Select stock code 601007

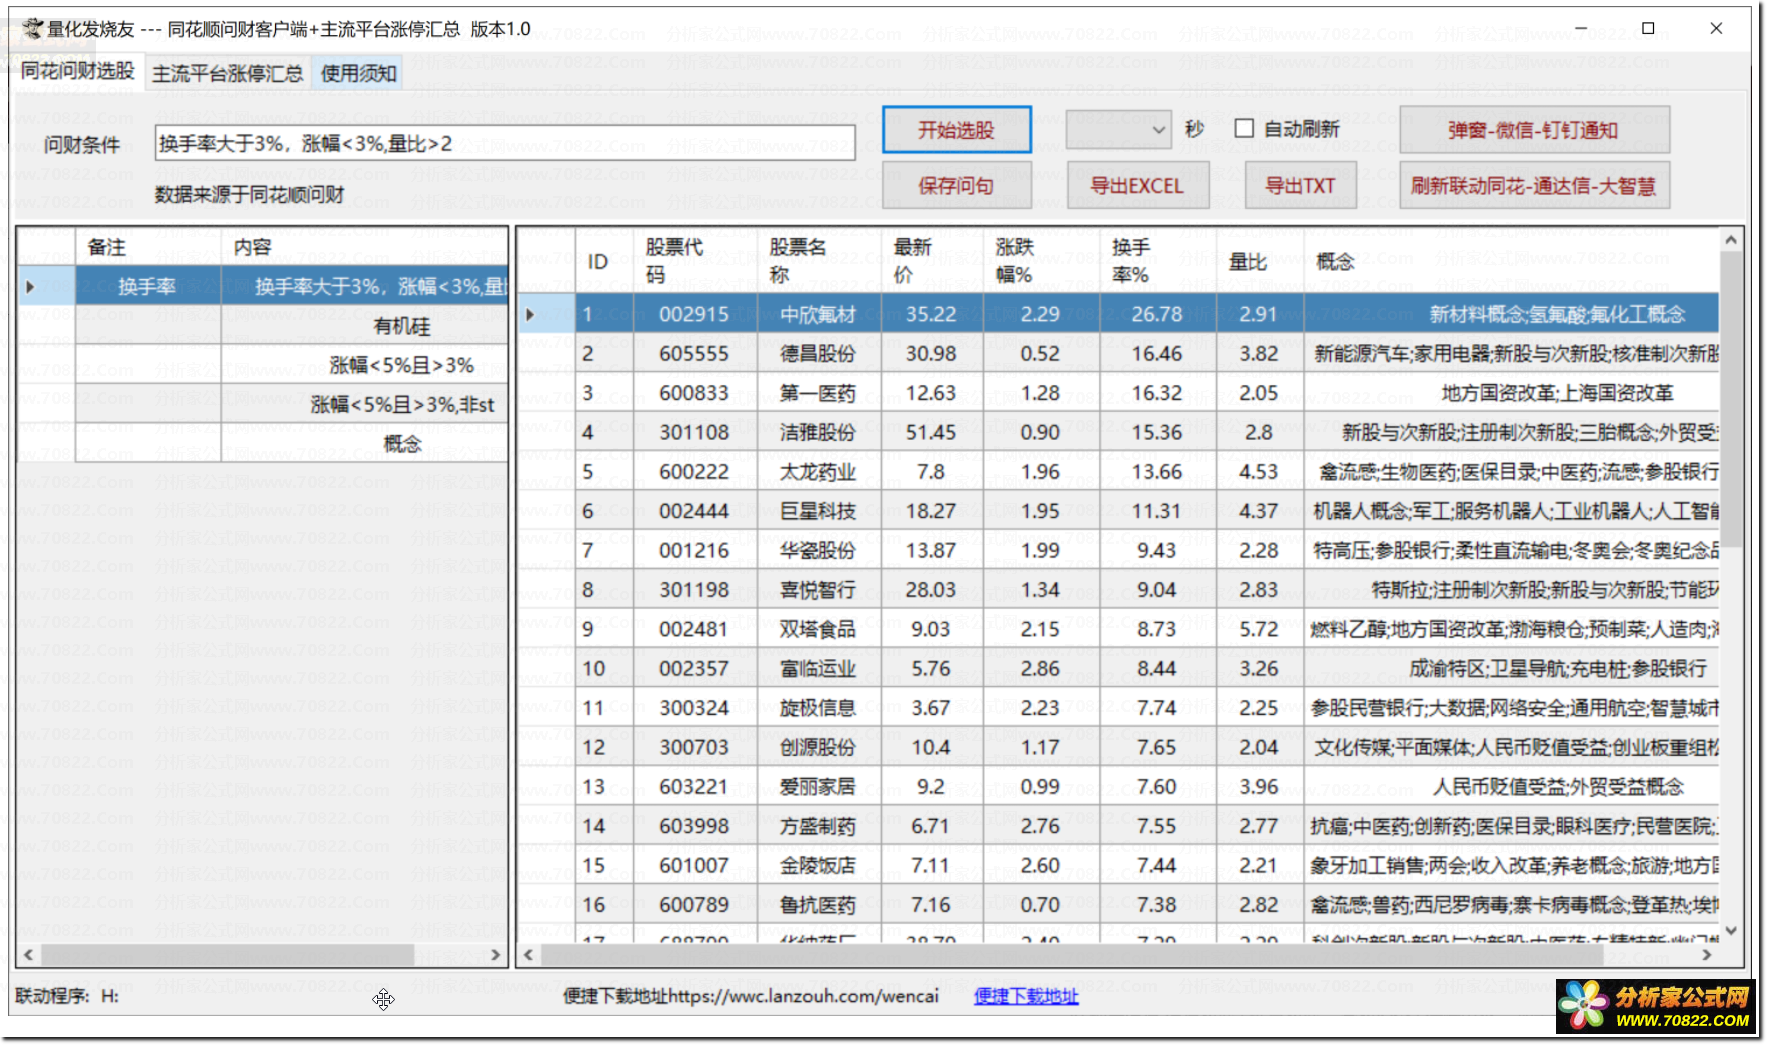coord(694,865)
